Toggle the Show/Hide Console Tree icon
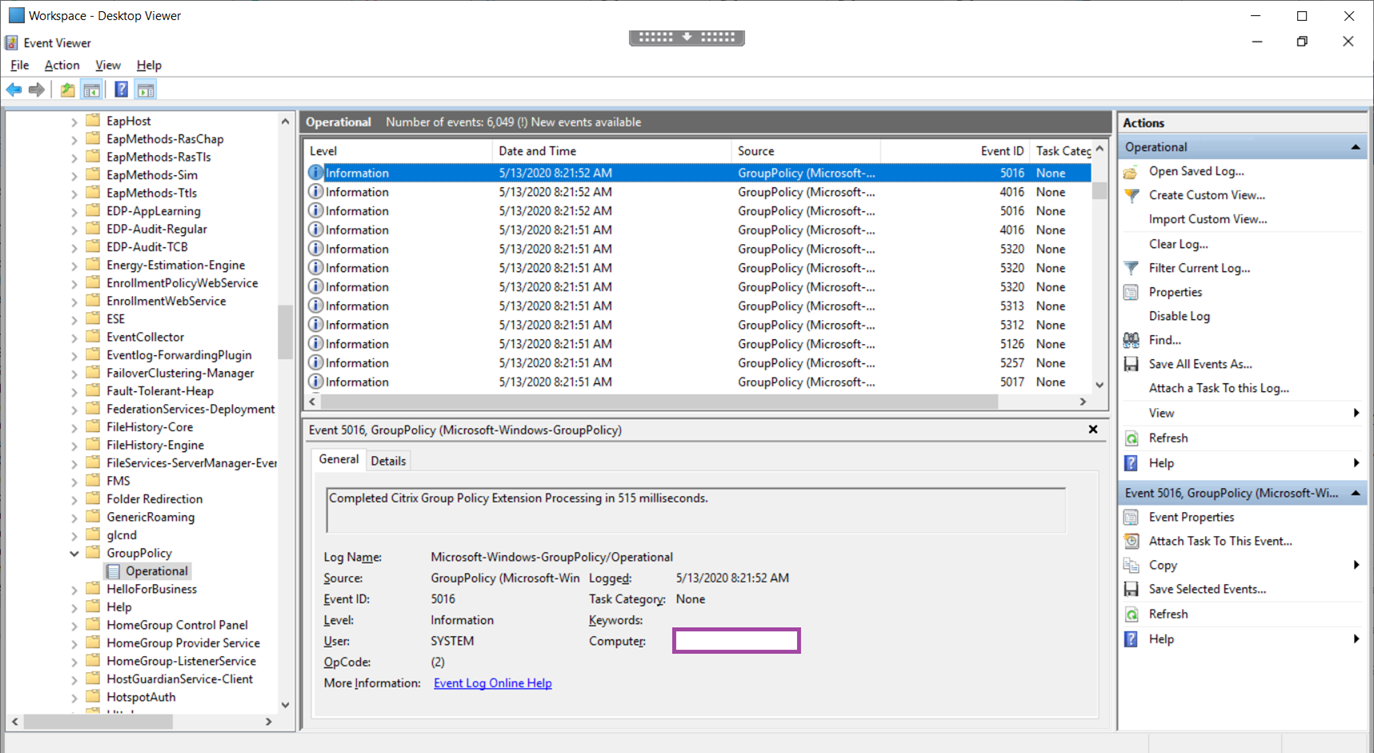 point(91,90)
